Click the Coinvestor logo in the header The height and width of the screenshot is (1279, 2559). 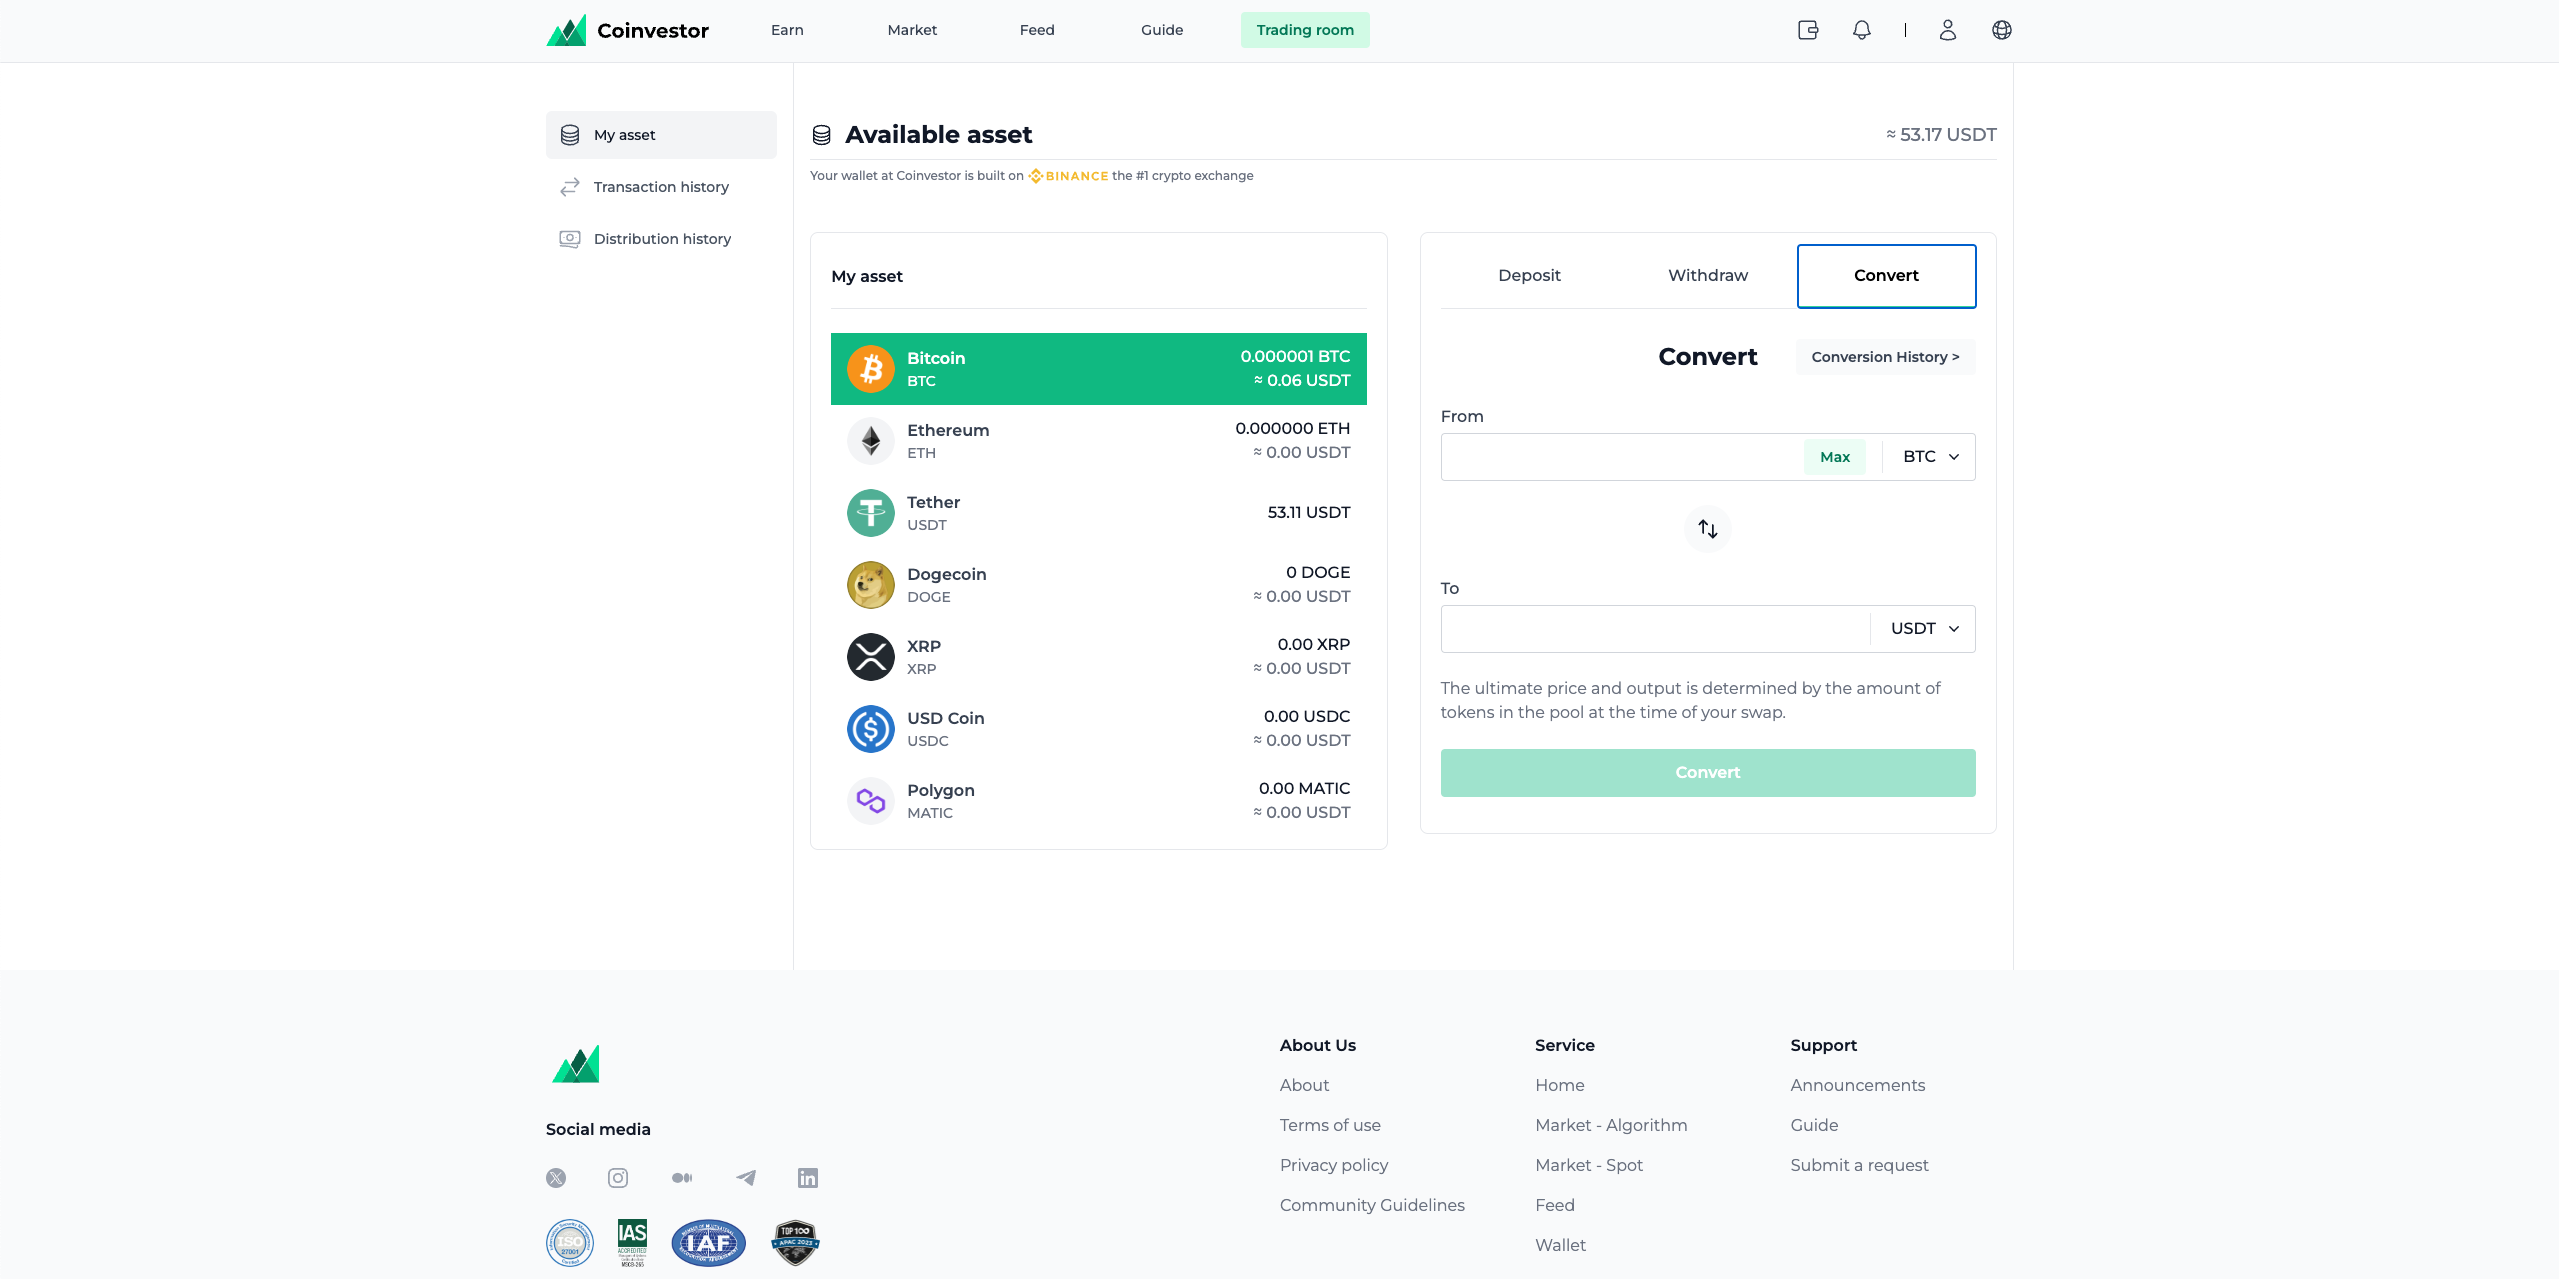tap(627, 30)
